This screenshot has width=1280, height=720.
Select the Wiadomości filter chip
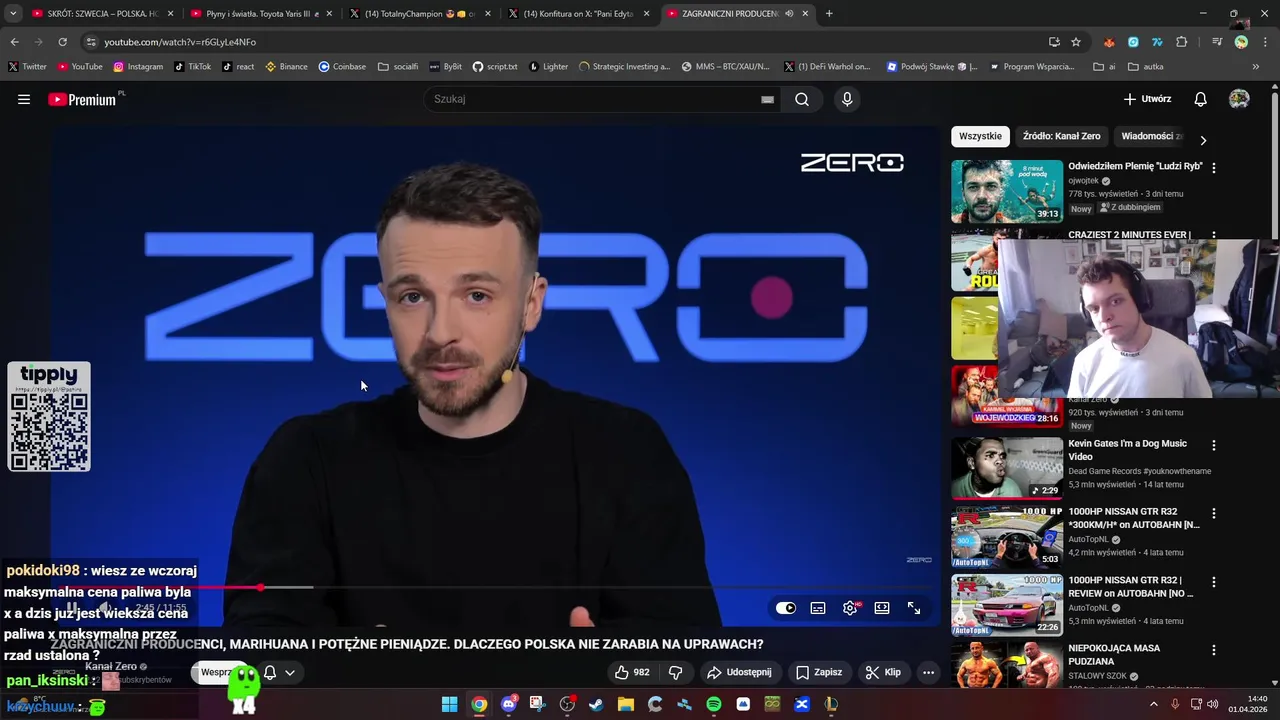(1152, 136)
